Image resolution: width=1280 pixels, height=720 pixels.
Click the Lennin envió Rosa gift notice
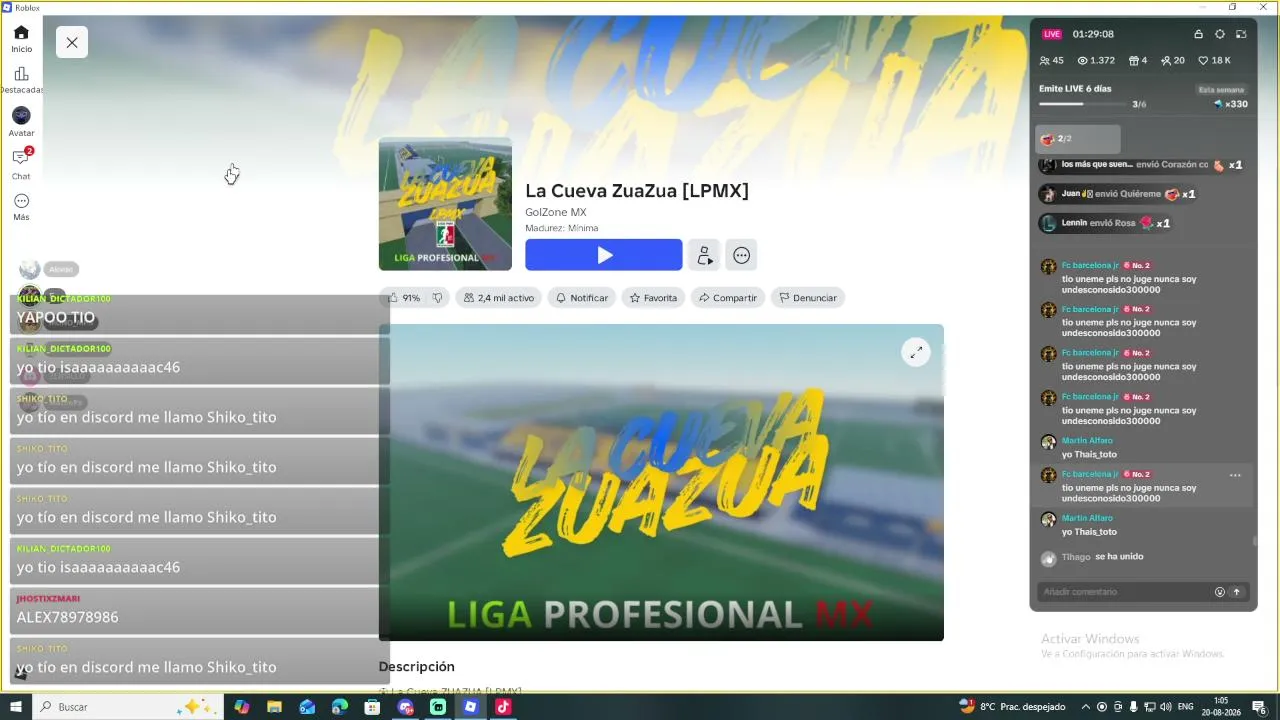tap(1104, 223)
